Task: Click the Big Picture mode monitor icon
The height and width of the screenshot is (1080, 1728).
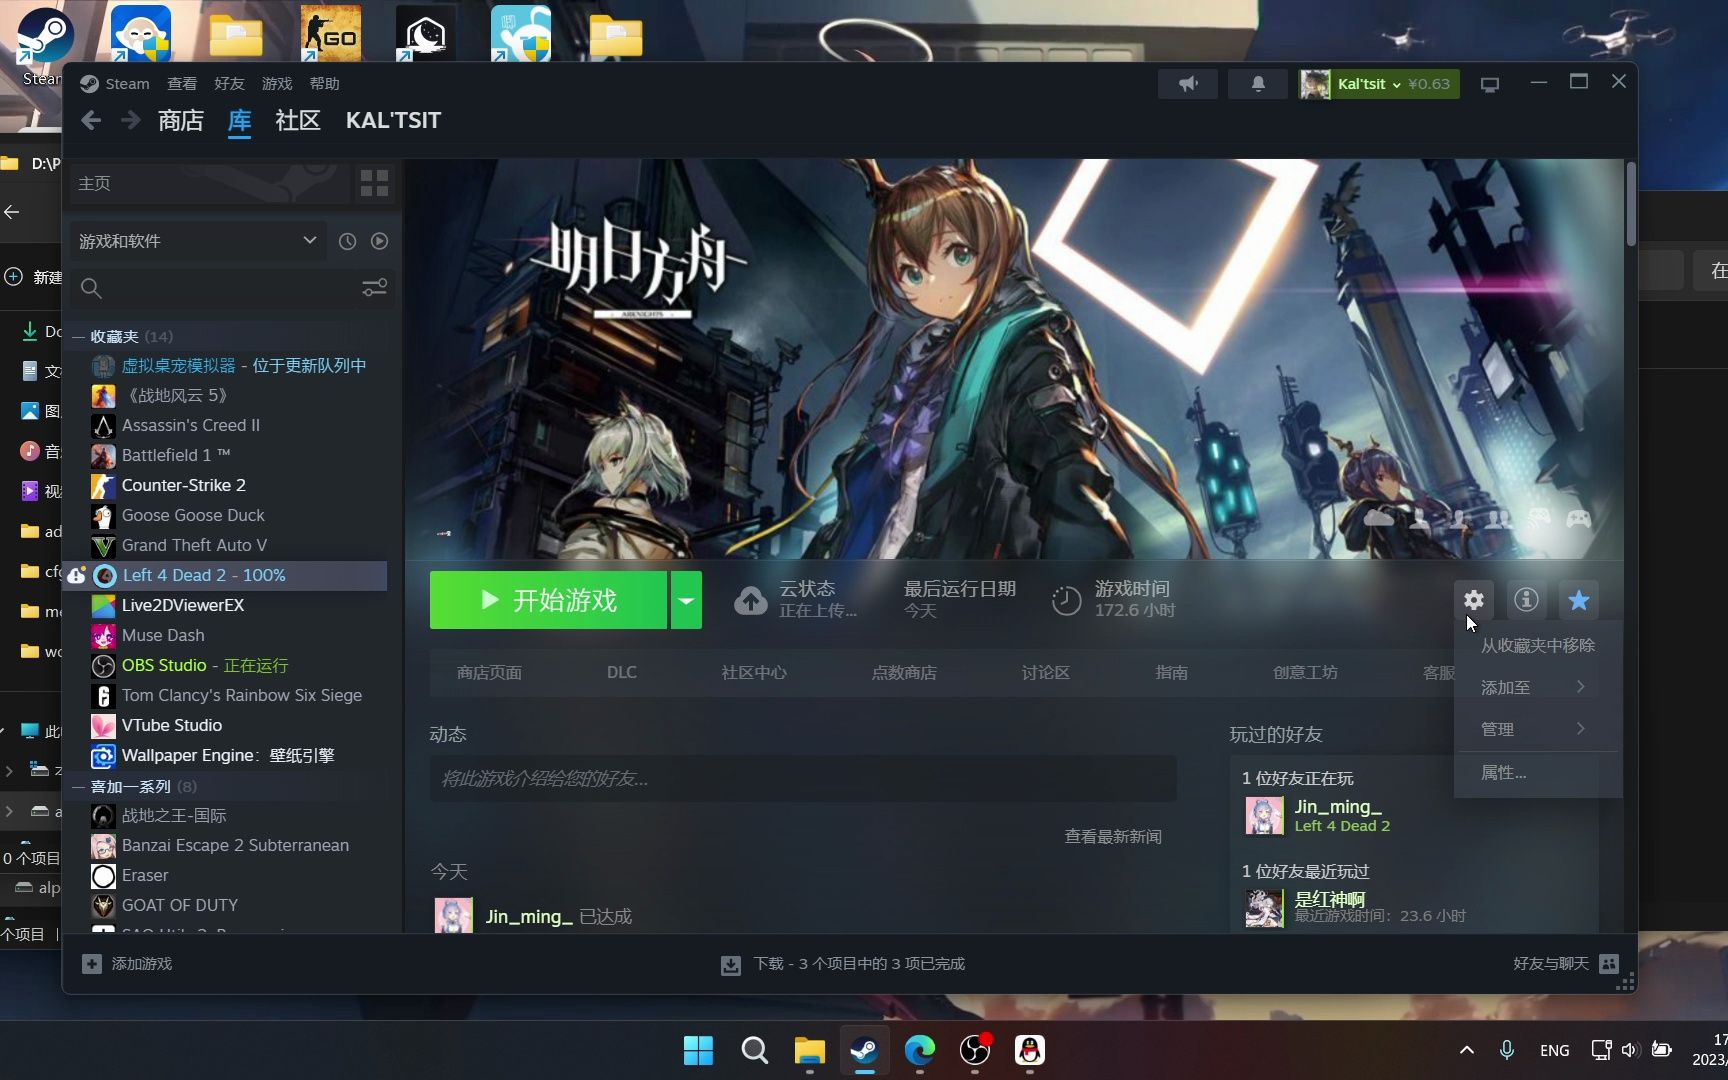Action: [1490, 84]
